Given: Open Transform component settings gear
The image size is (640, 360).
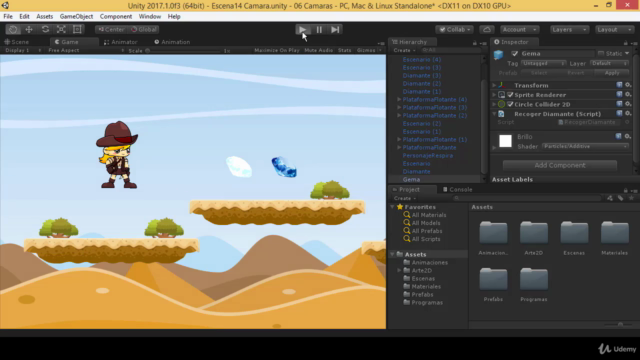Looking at the screenshot, I should pyautogui.click(x=628, y=85).
